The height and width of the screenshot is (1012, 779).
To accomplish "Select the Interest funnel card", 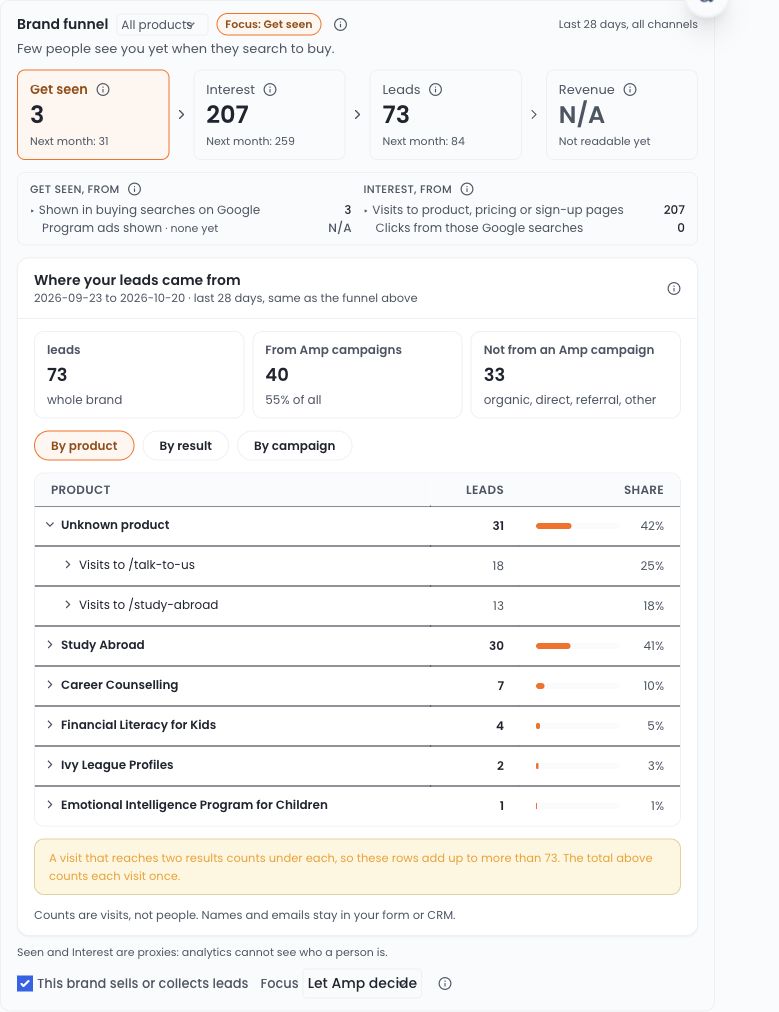I will click(269, 115).
